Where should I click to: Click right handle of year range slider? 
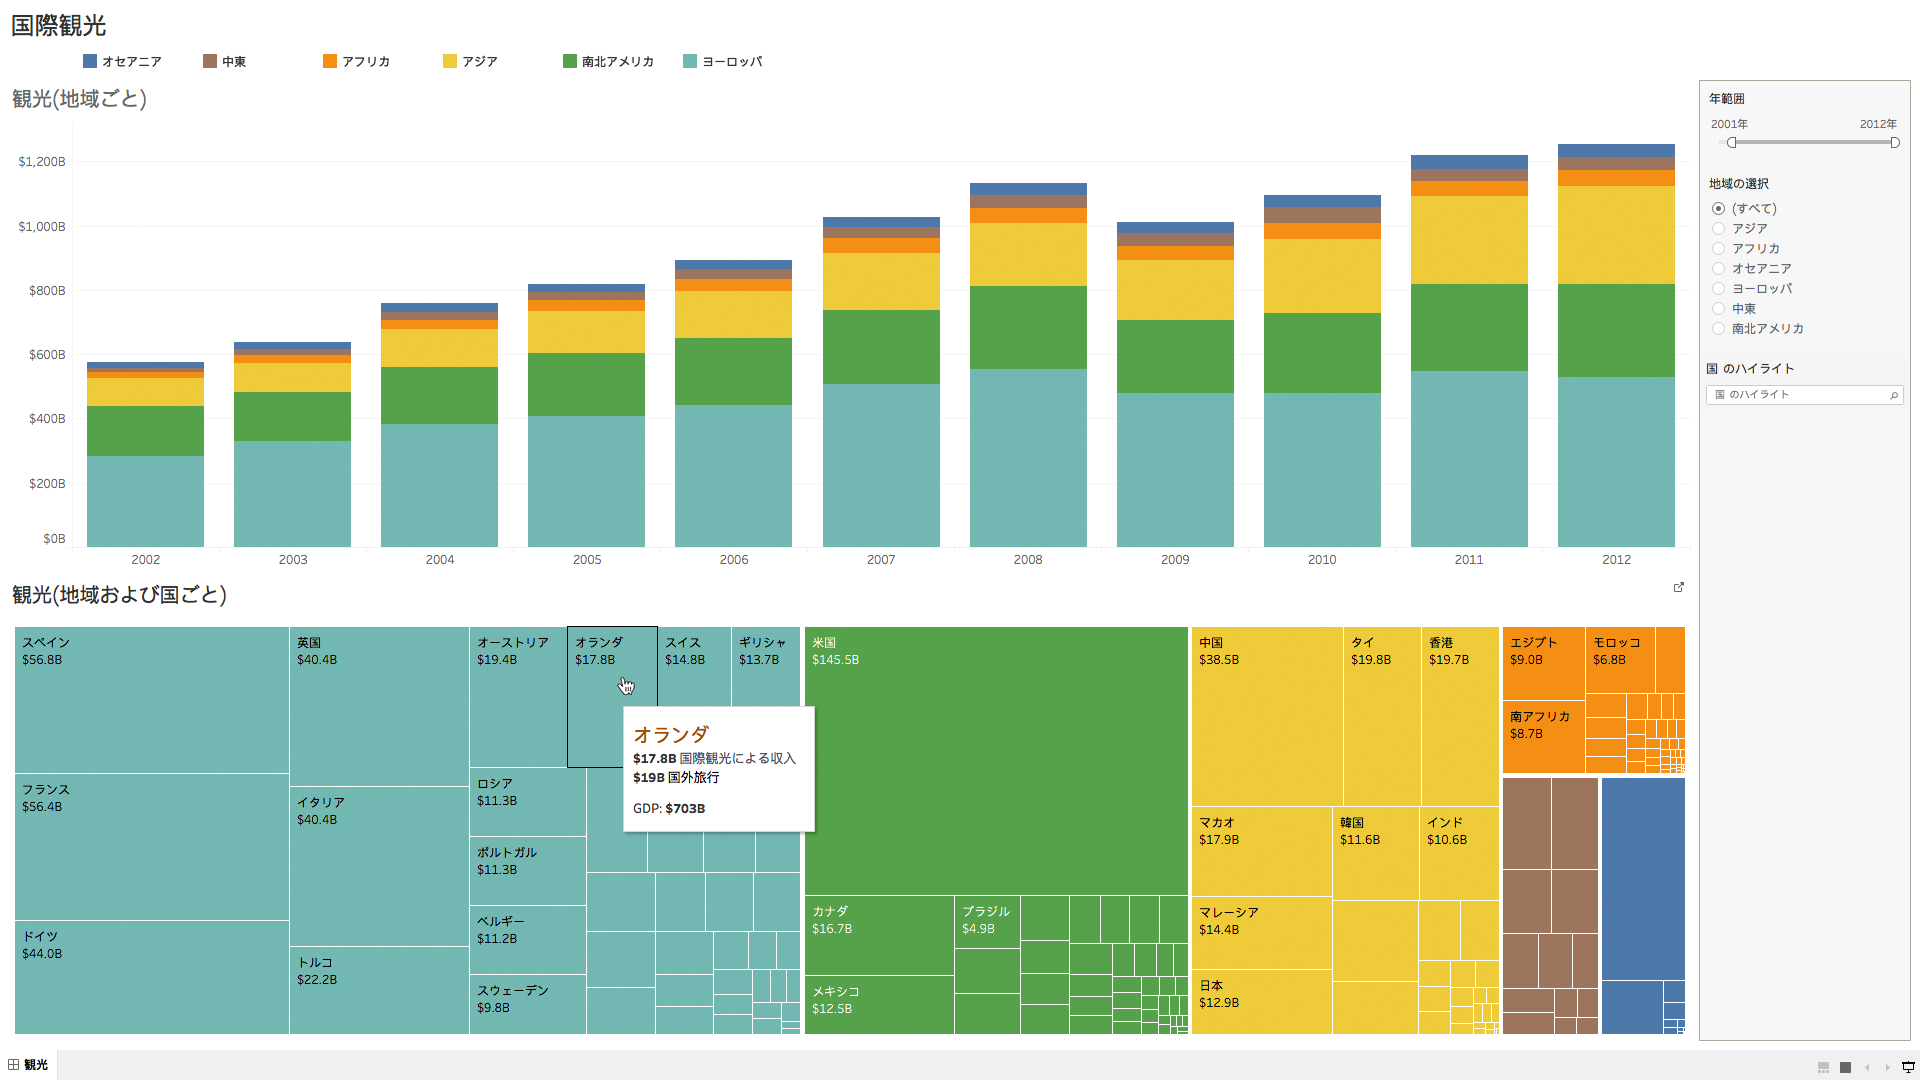pyautogui.click(x=1894, y=143)
